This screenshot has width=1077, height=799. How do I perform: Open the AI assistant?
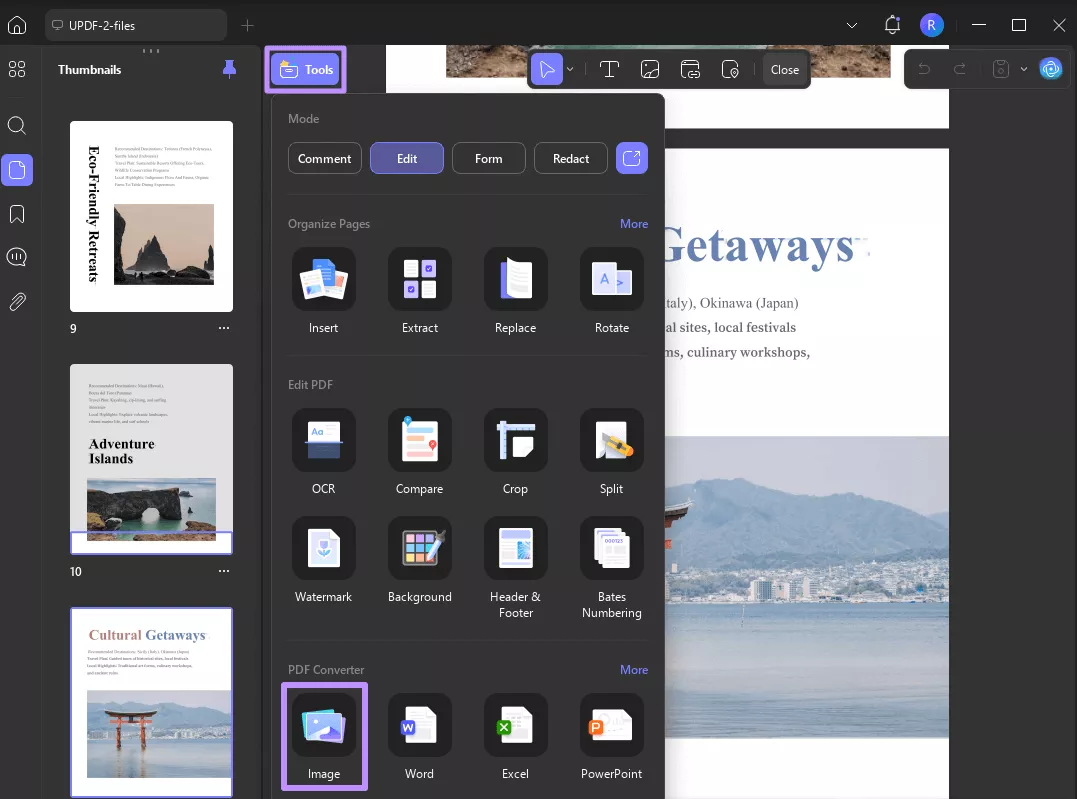pos(1051,68)
